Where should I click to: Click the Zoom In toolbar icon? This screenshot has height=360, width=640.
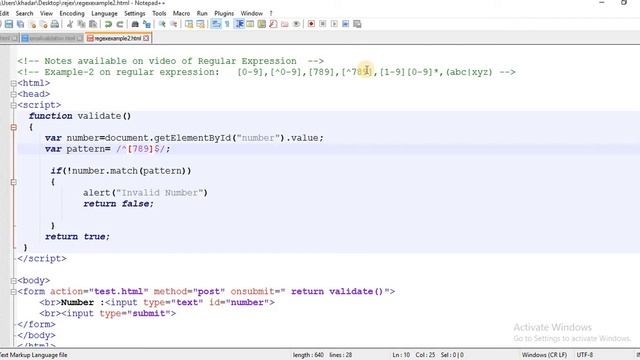[x=162, y=24]
